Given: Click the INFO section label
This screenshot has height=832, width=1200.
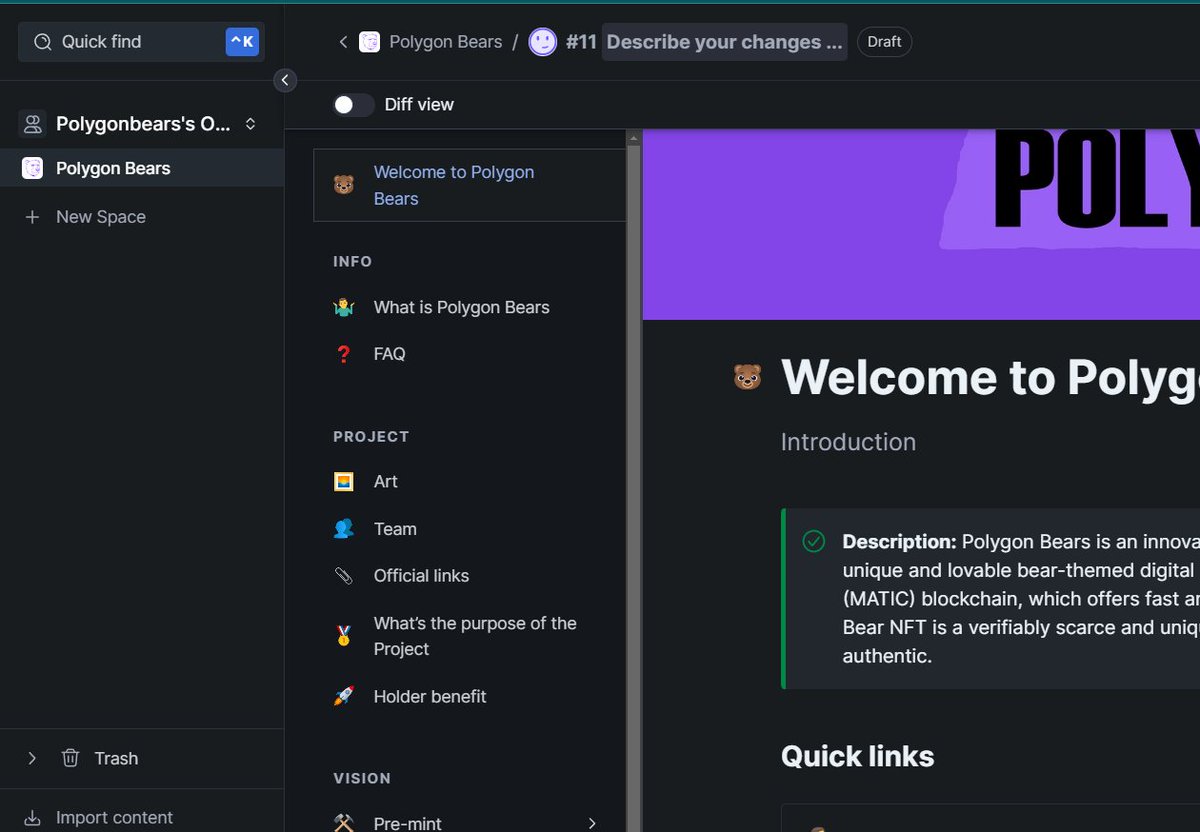Looking at the screenshot, I should (x=352, y=262).
